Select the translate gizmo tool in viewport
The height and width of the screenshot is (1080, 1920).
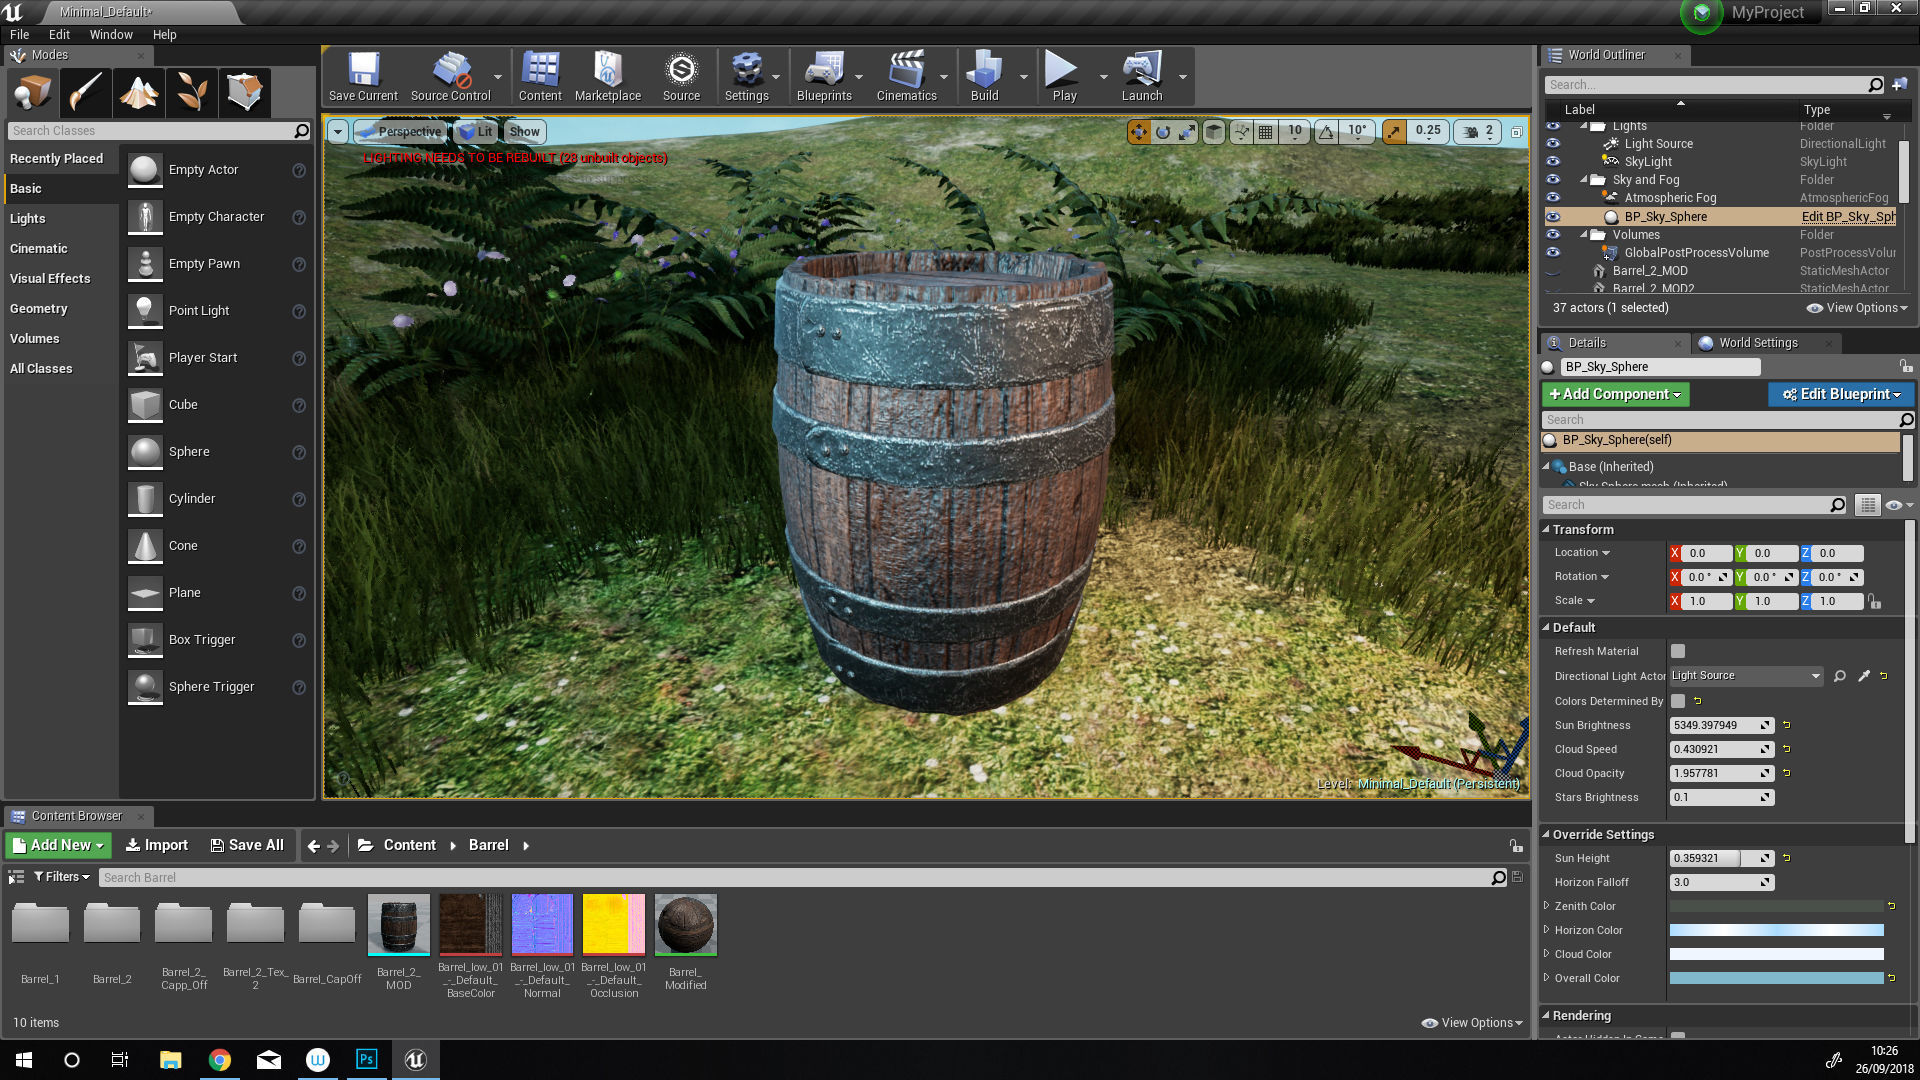click(1139, 132)
